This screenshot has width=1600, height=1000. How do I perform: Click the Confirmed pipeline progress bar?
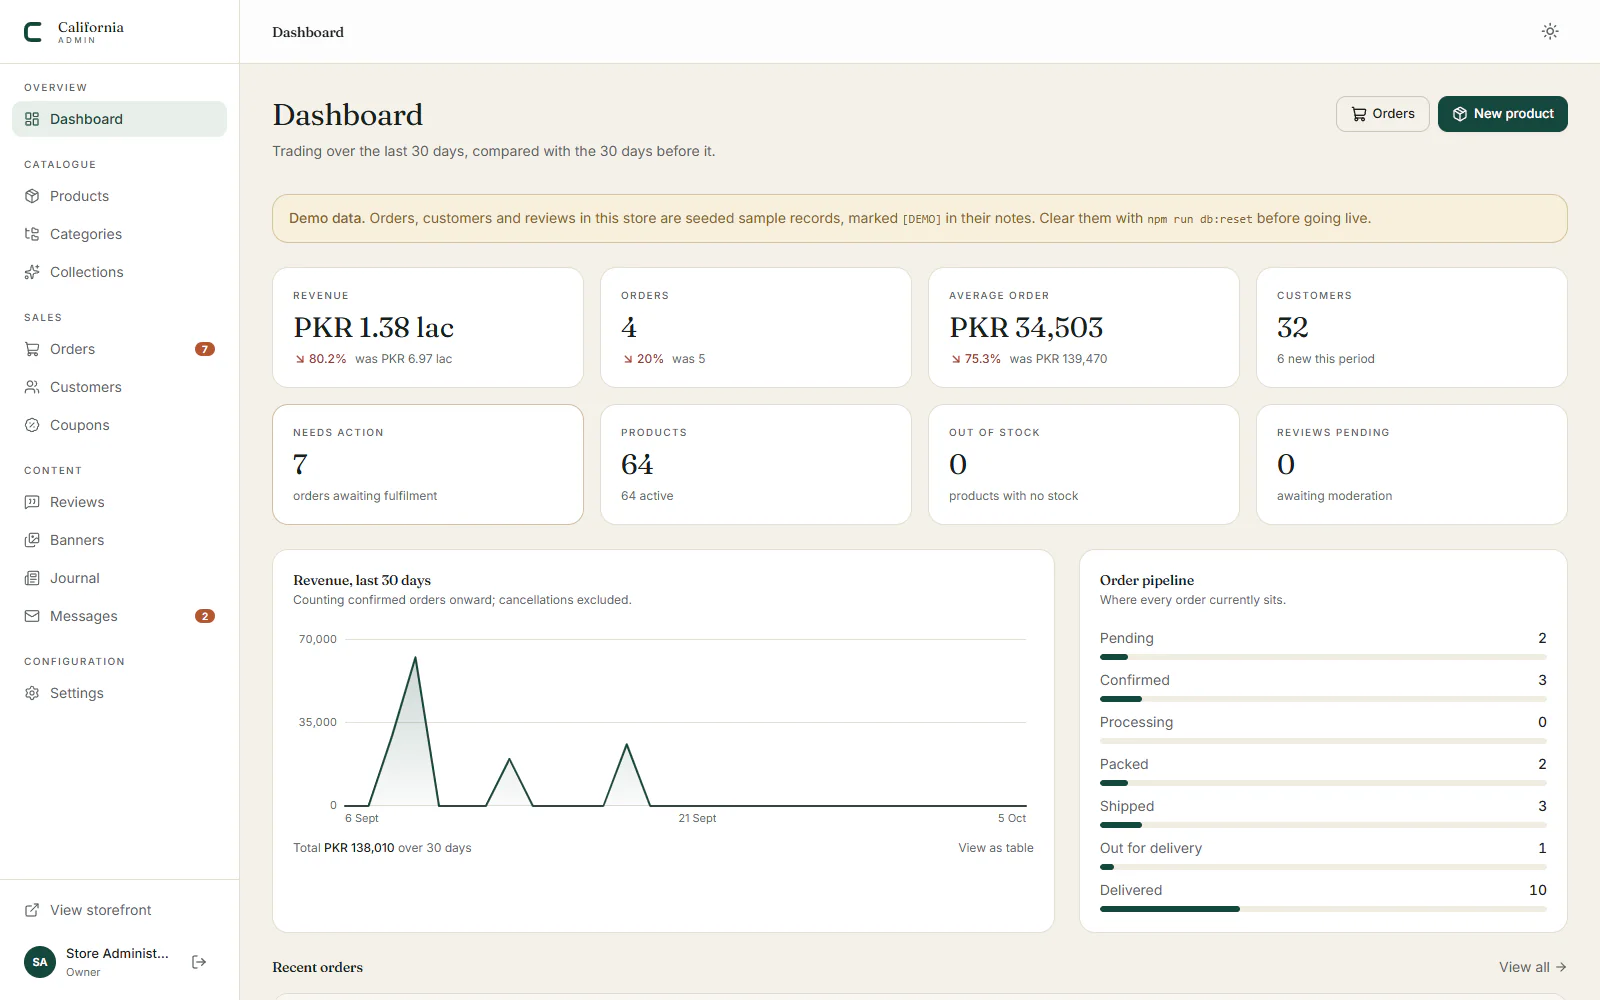(x=1323, y=699)
